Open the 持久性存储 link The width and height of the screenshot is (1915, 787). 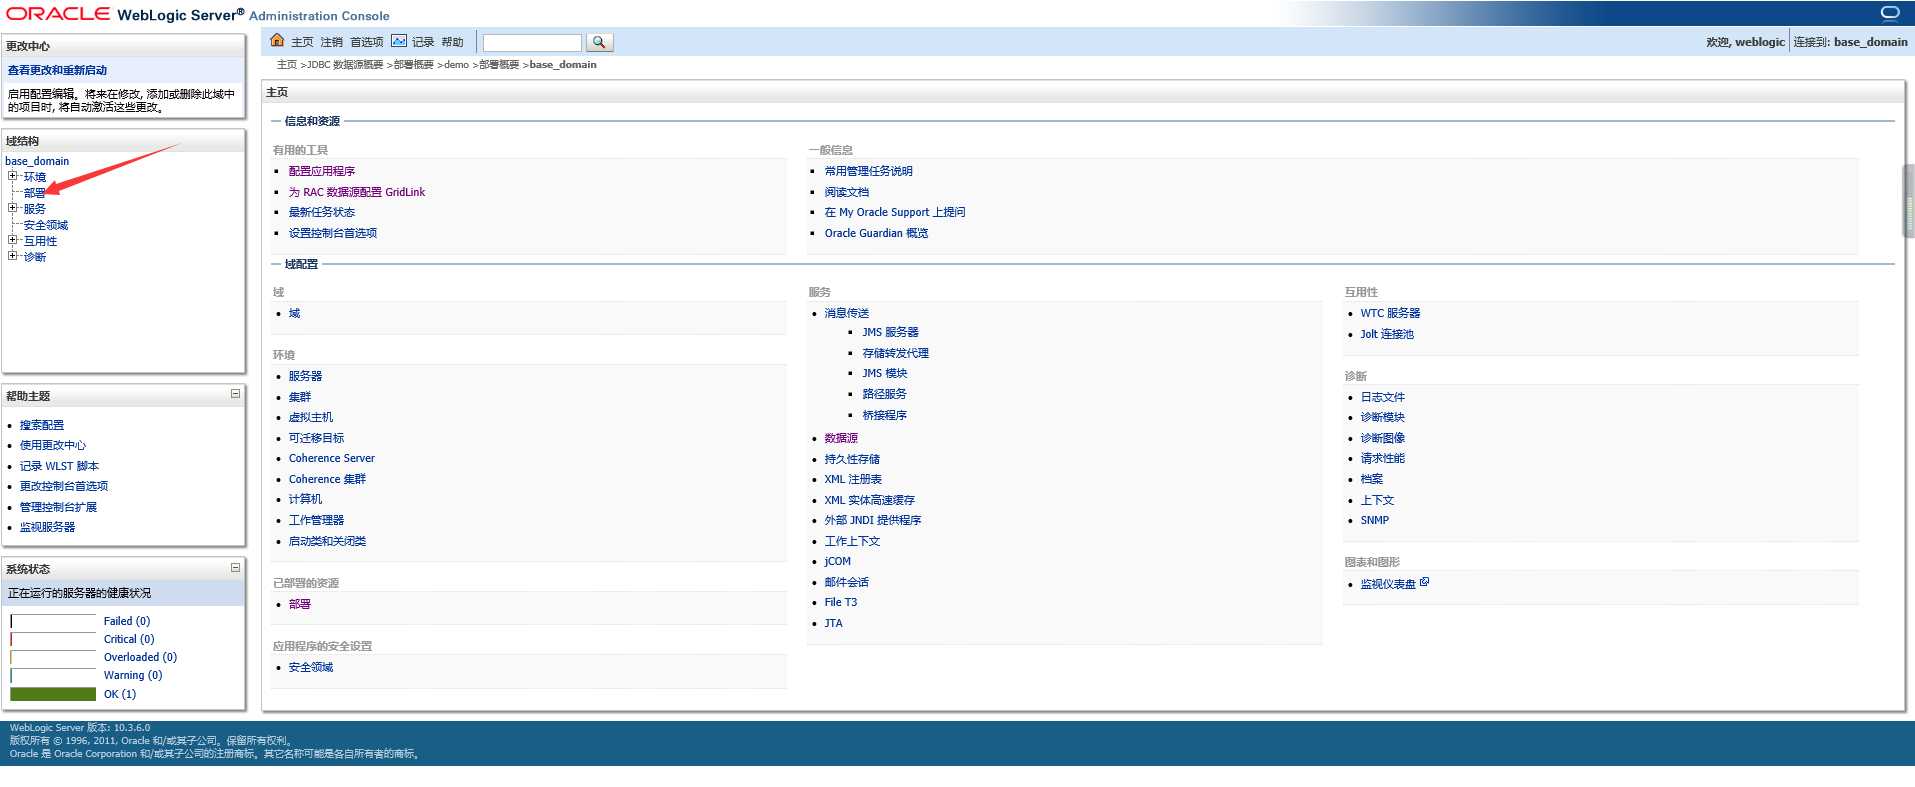pos(852,459)
